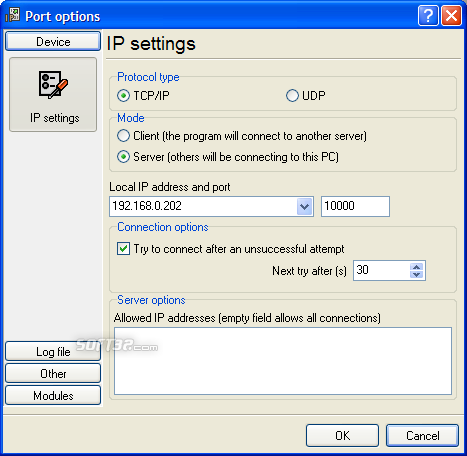Increase the Next try after value

[x=417, y=267]
